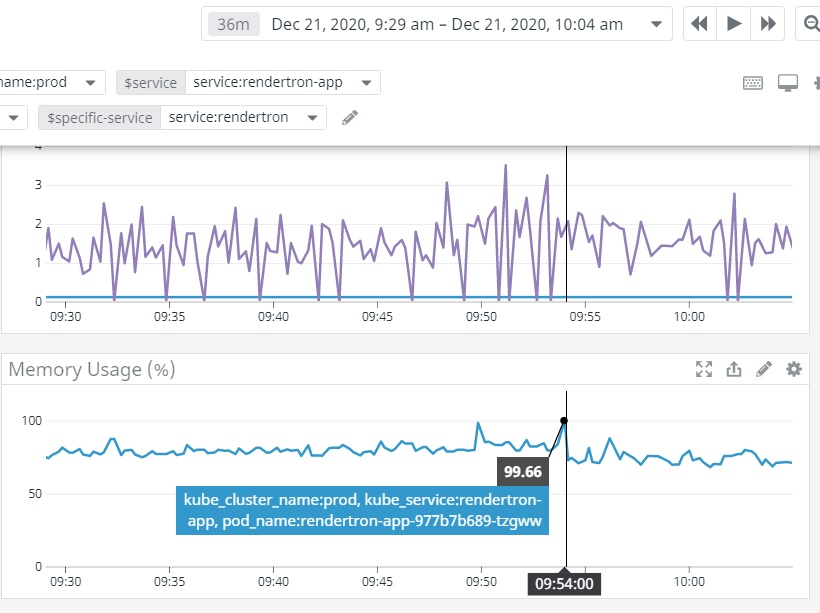Click the 09:54:00 time marker label
Image resolution: width=820 pixels, height=613 pixels.
click(565, 582)
